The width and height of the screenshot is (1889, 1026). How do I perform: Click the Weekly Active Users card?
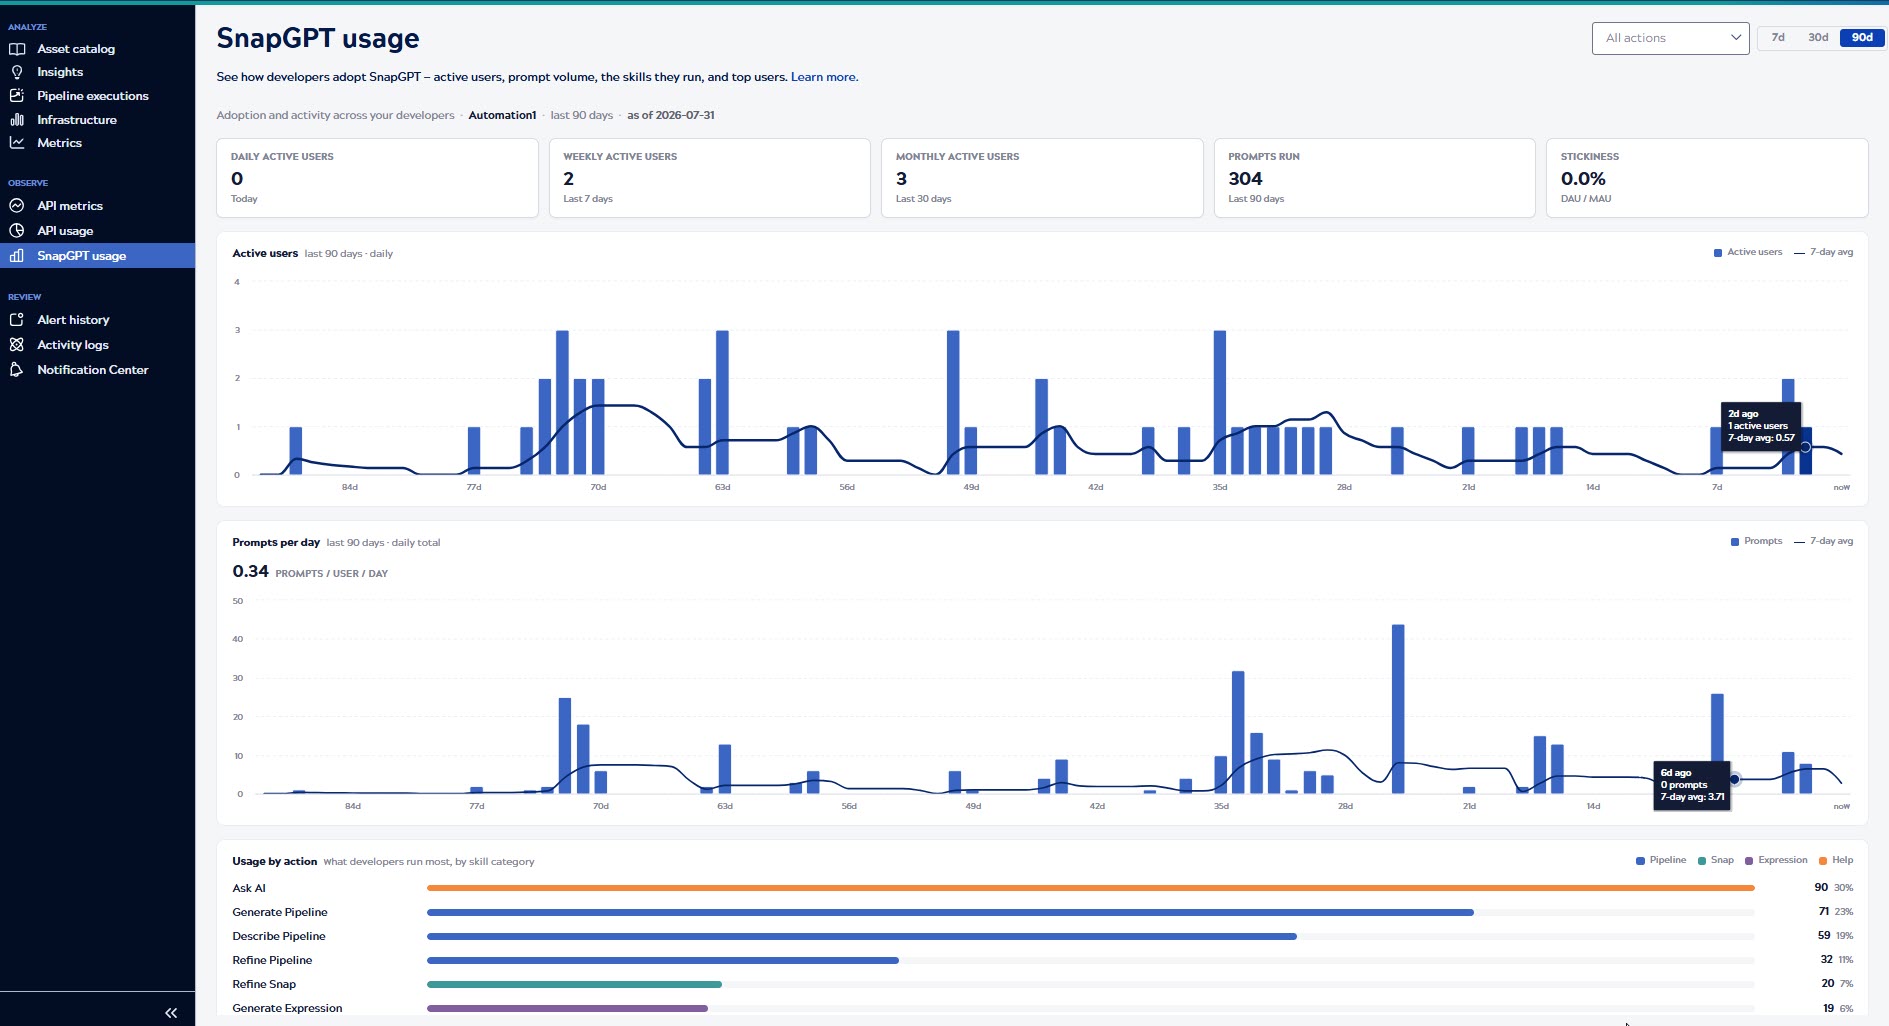[x=710, y=178]
